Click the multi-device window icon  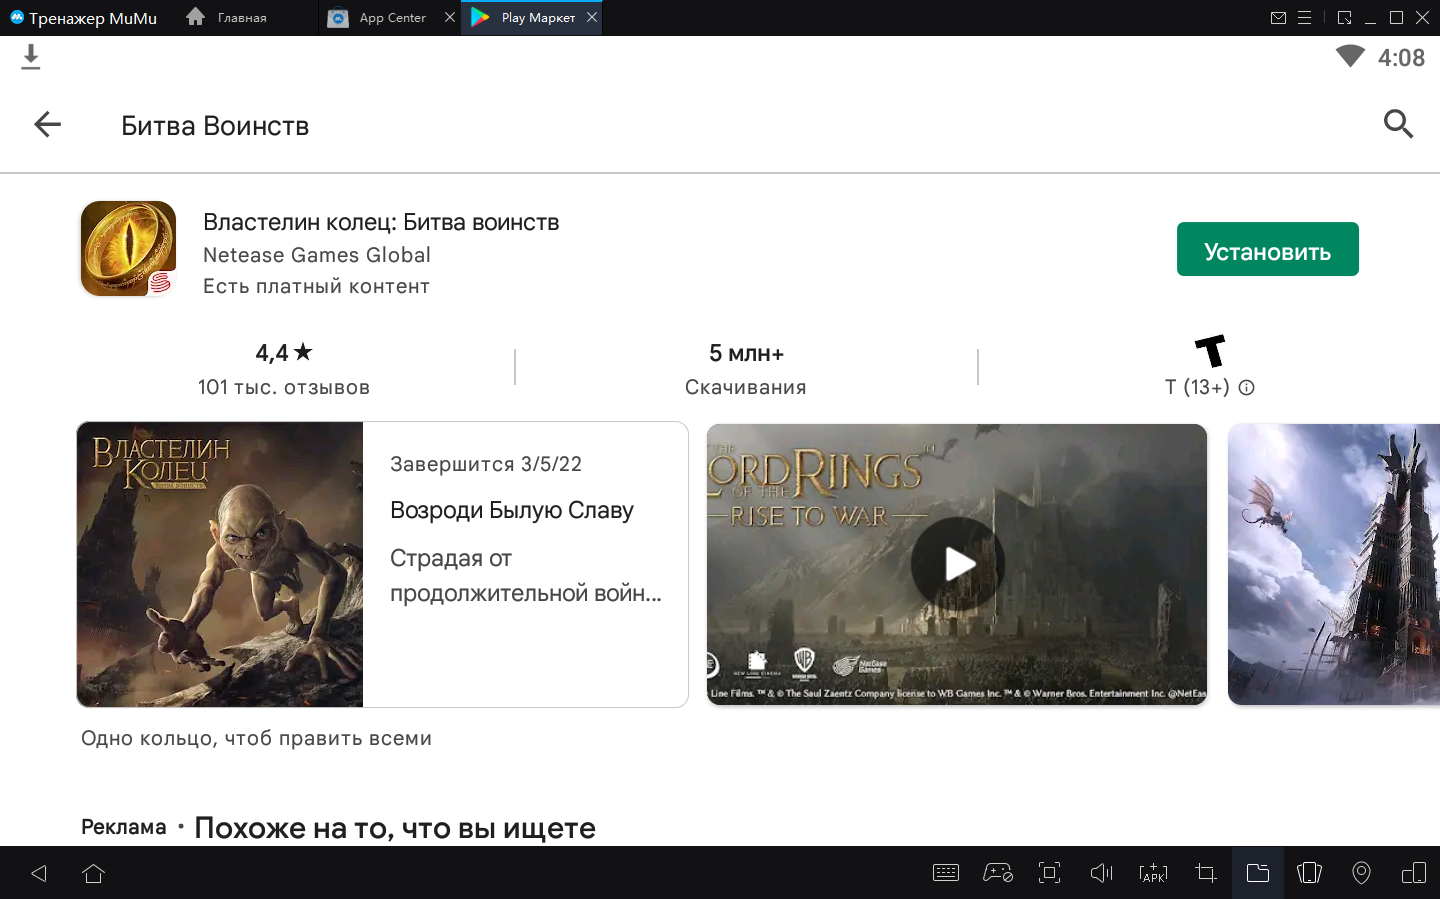point(1413,873)
